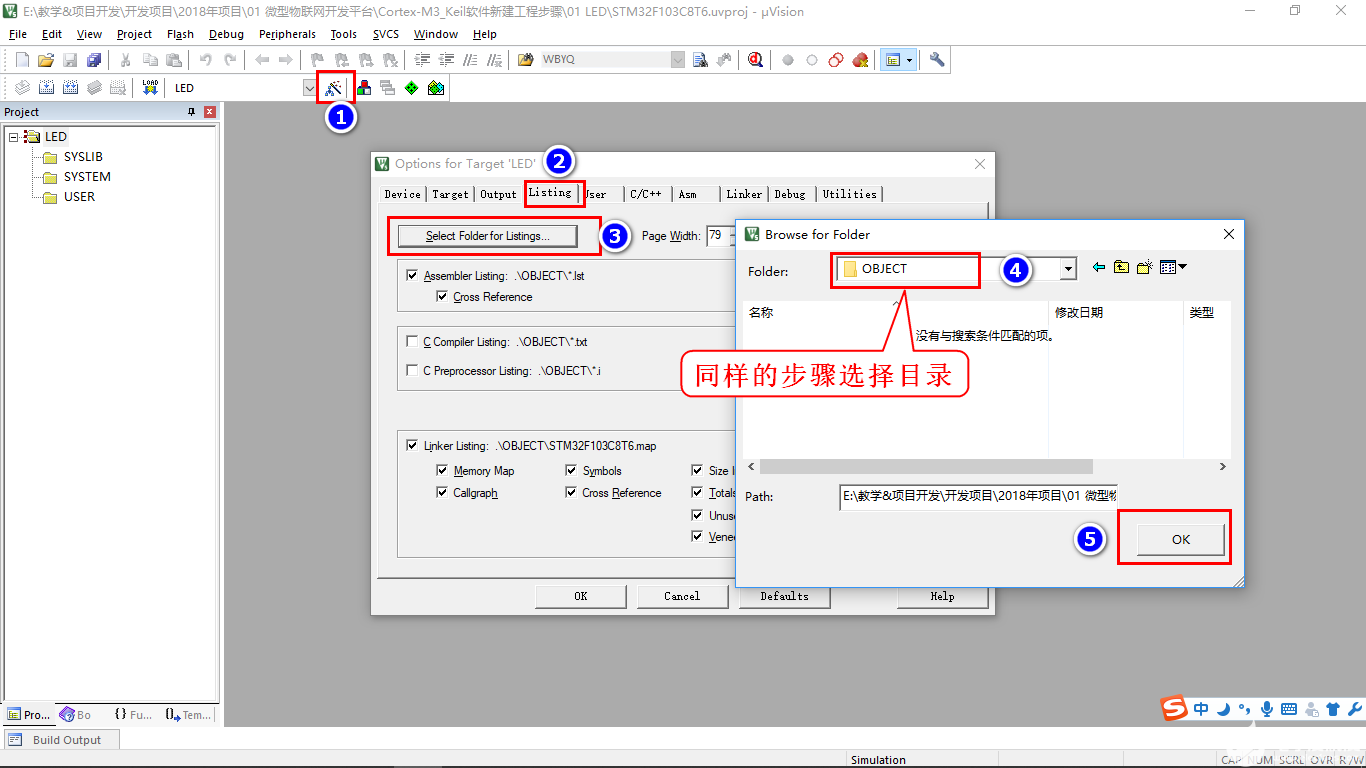The image size is (1366, 768).
Task: Open the WBYQ find combo box dropdown
Action: click(678, 60)
